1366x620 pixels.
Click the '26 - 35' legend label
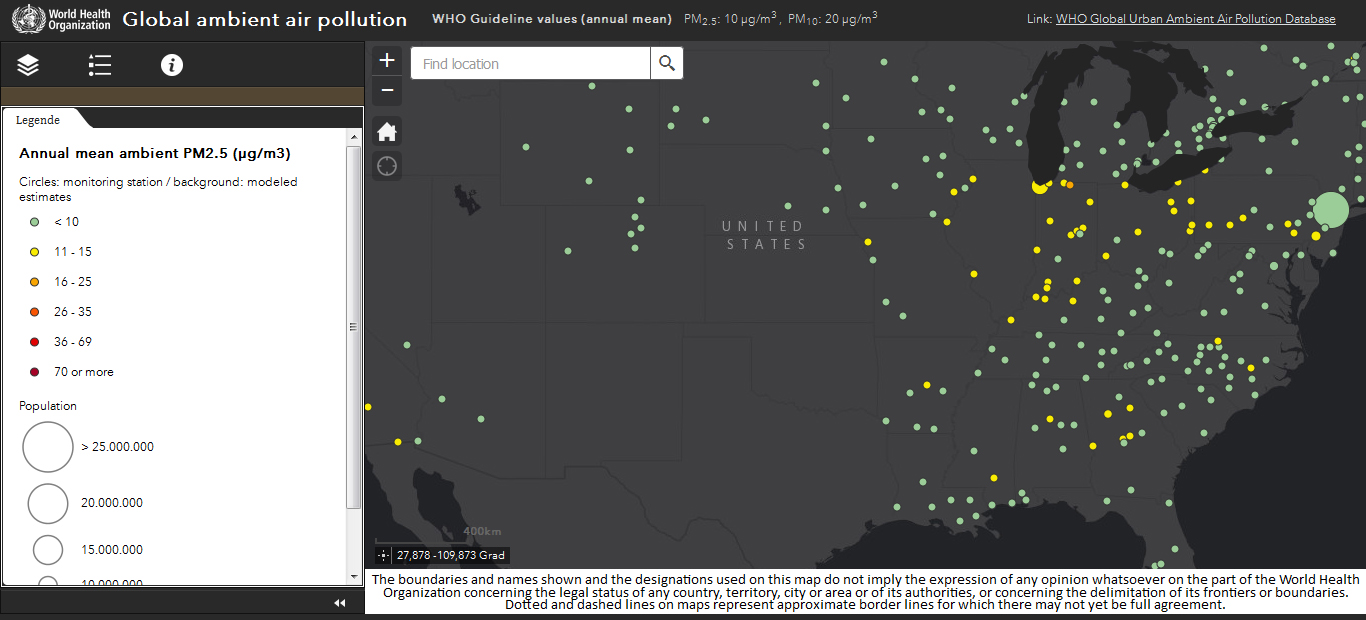(x=73, y=312)
